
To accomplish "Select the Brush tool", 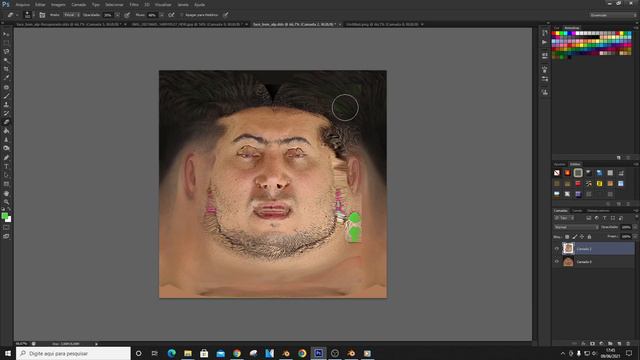I will [x=6, y=96].
